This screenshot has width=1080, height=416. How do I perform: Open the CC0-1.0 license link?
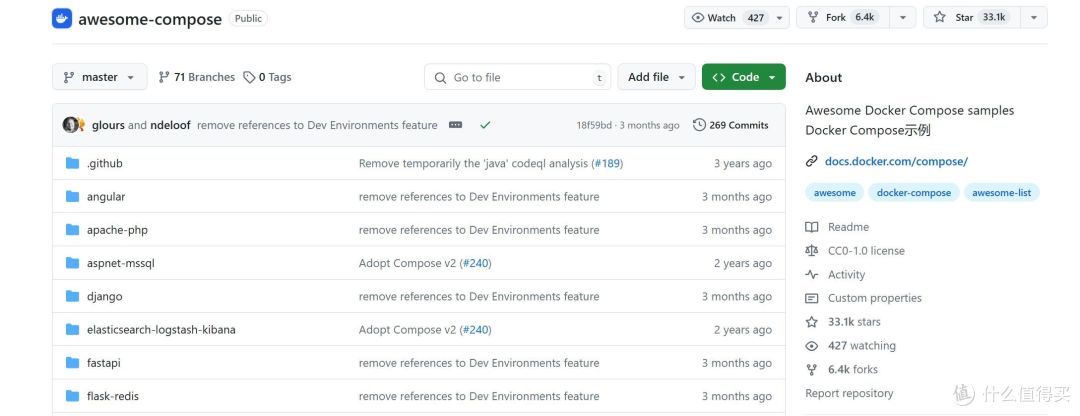(866, 251)
